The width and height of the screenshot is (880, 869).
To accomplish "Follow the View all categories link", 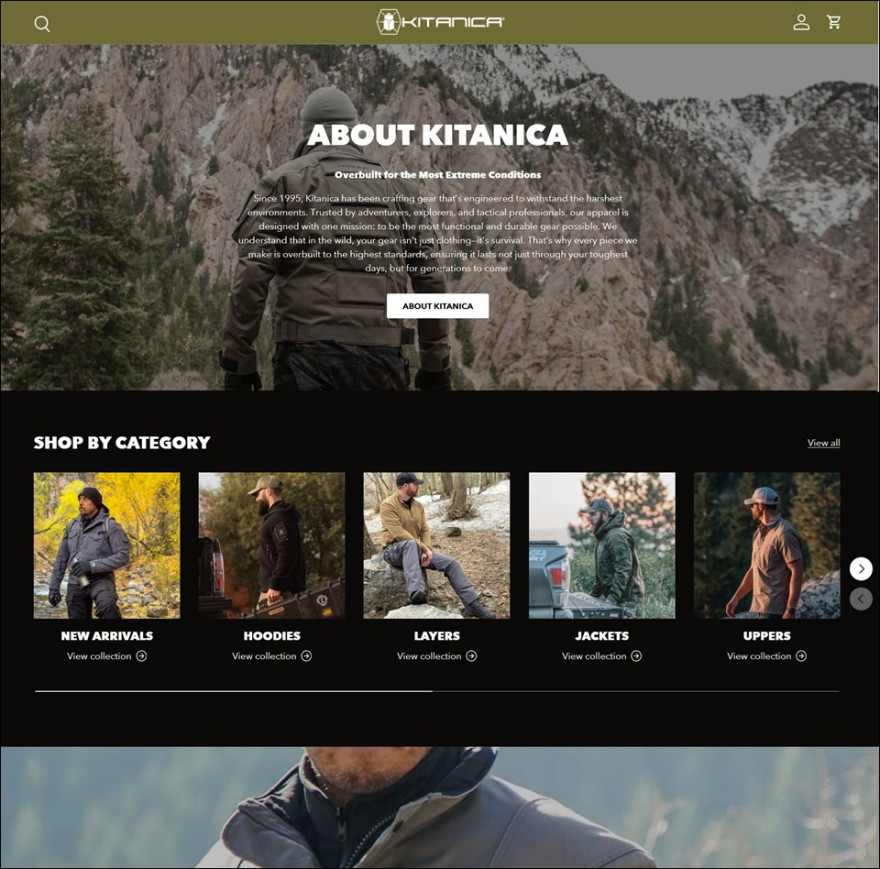I will [823, 443].
